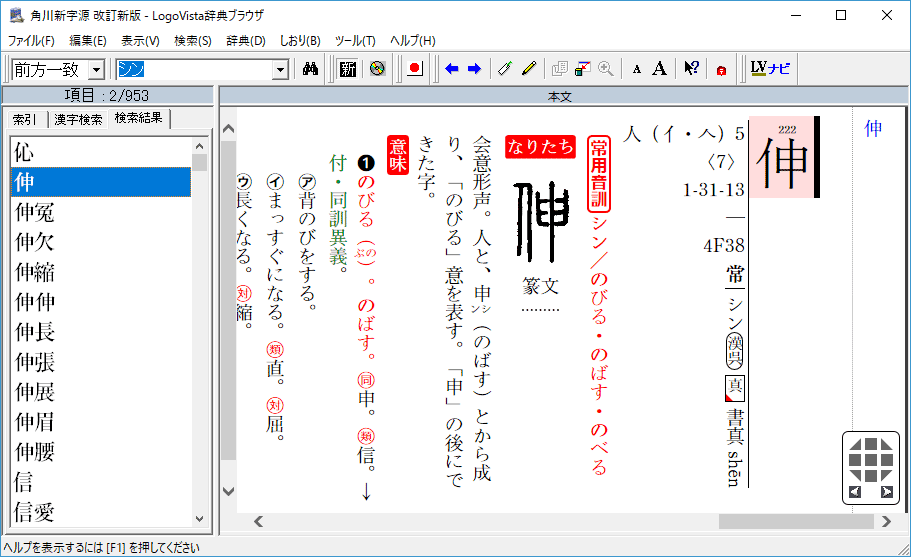Expand the search term history dropdown
This screenshot has height=557, width=911.
[280, 69]
